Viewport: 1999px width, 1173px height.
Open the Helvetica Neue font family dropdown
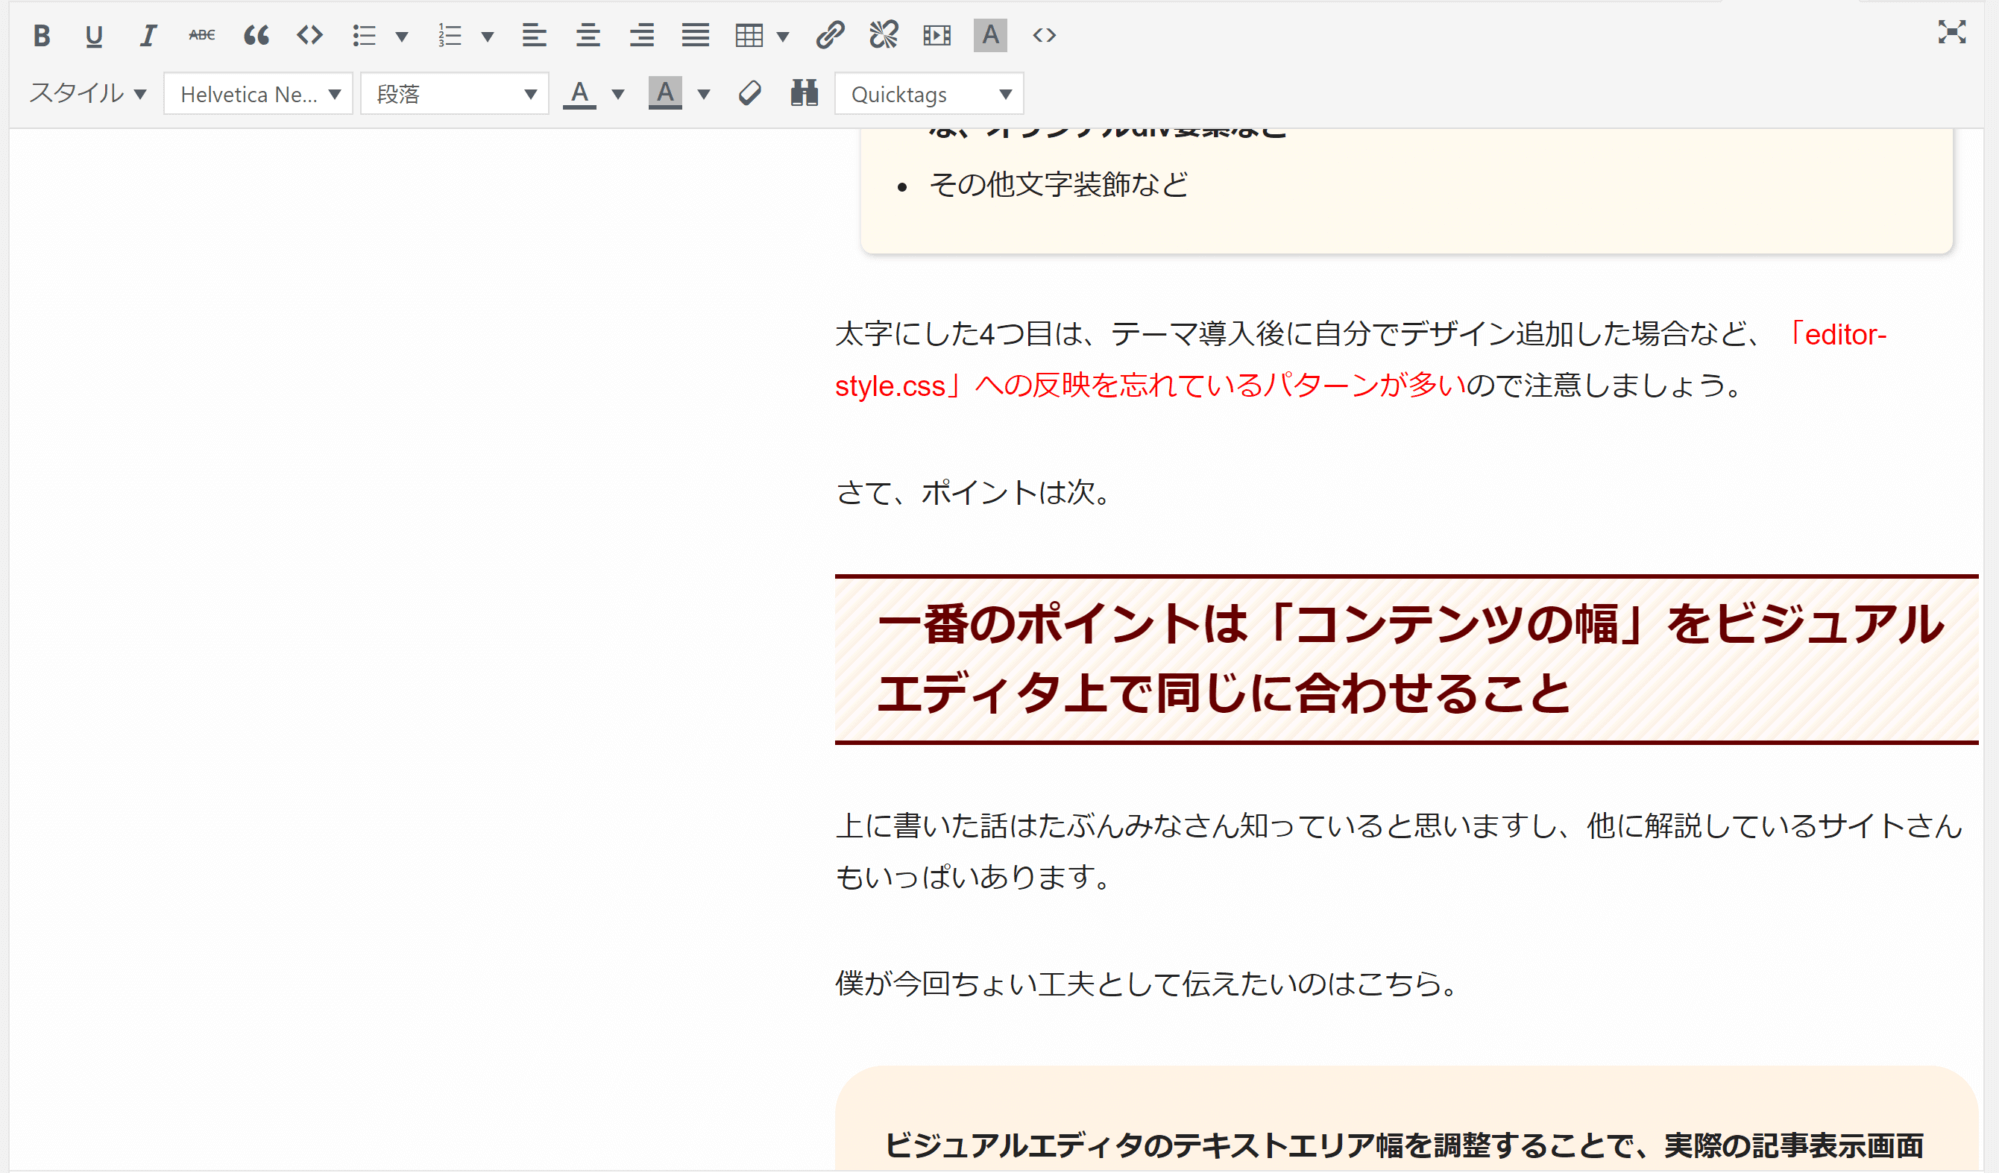258,94
